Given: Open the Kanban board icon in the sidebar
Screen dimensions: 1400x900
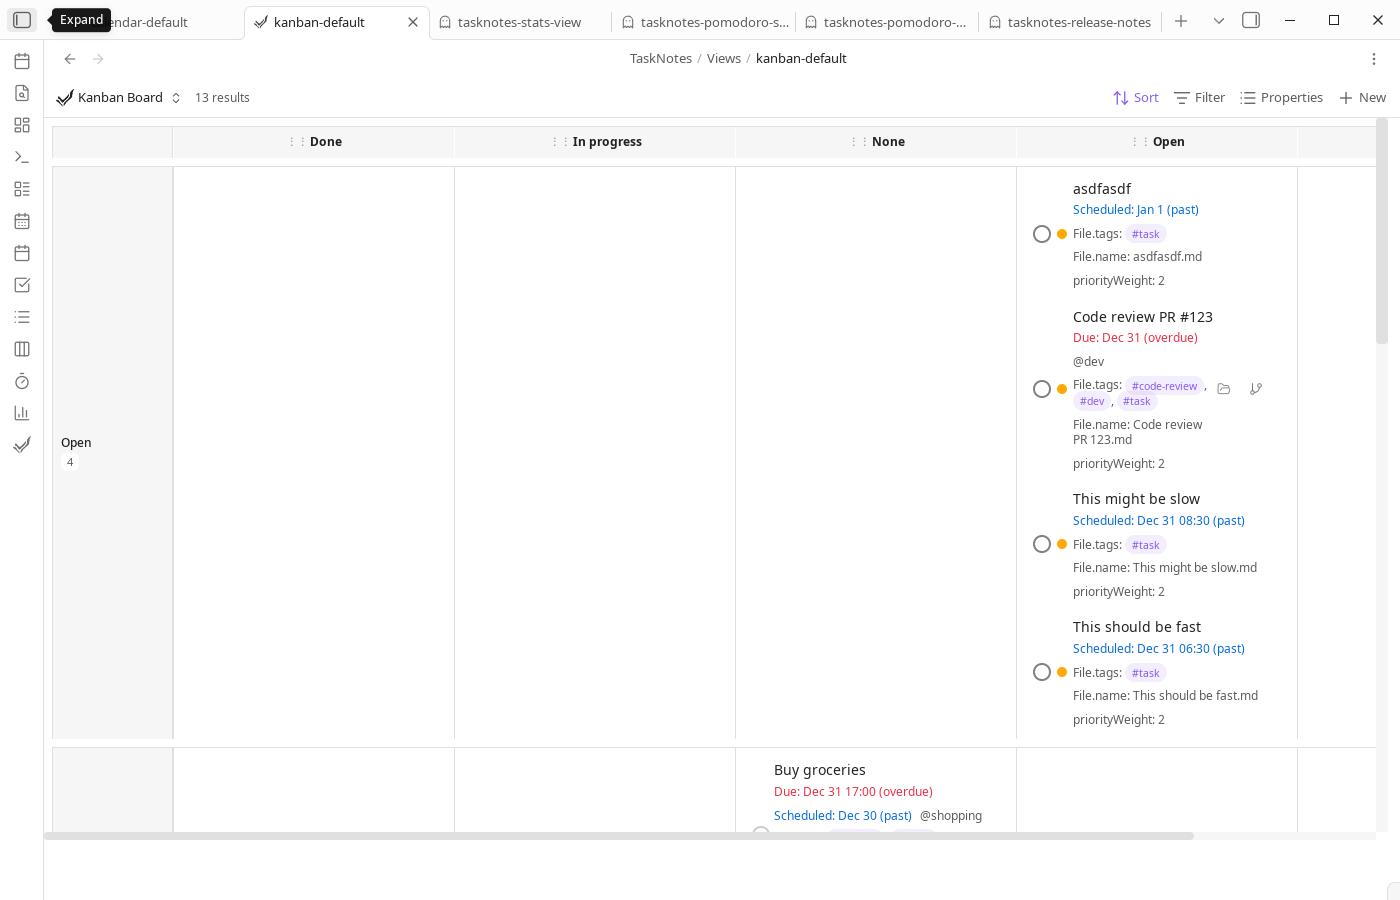Looking at the screenshot, I should pyautogui.click(x=22, y=349).
